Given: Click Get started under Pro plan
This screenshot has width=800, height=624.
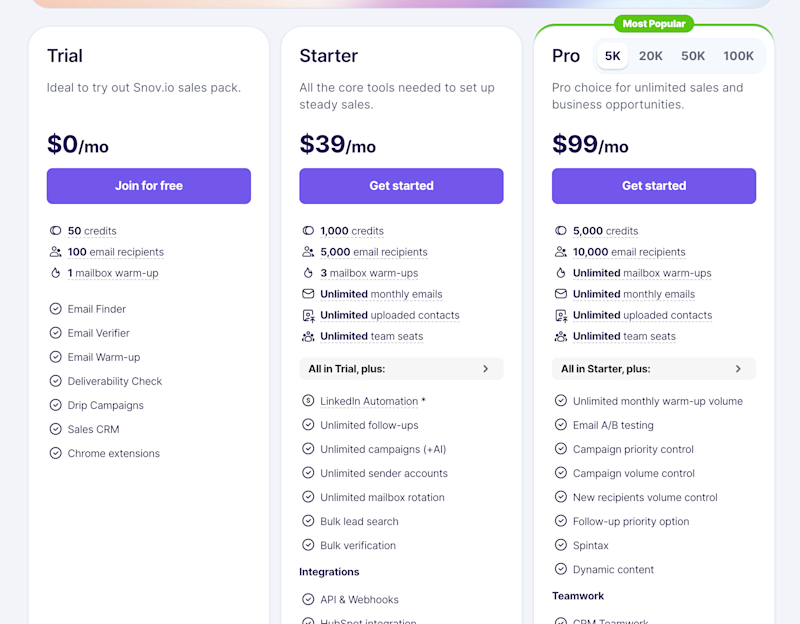Looking at the screenshot, I should [x=654, y=186].
